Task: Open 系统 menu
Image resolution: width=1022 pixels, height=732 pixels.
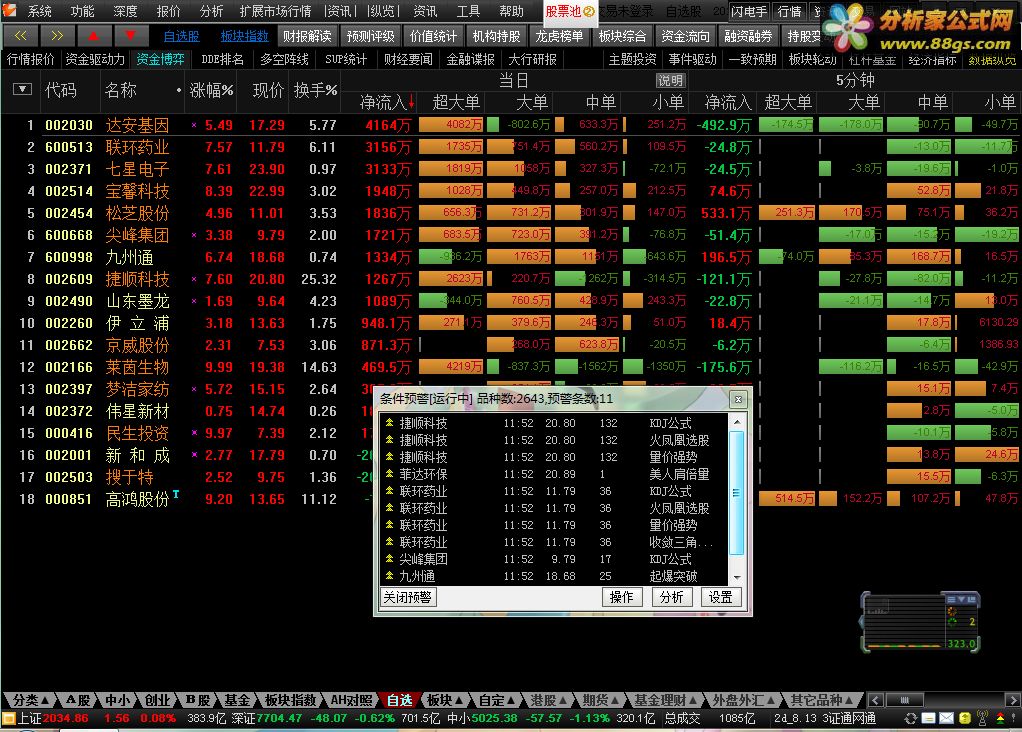Action: (39, 11)
